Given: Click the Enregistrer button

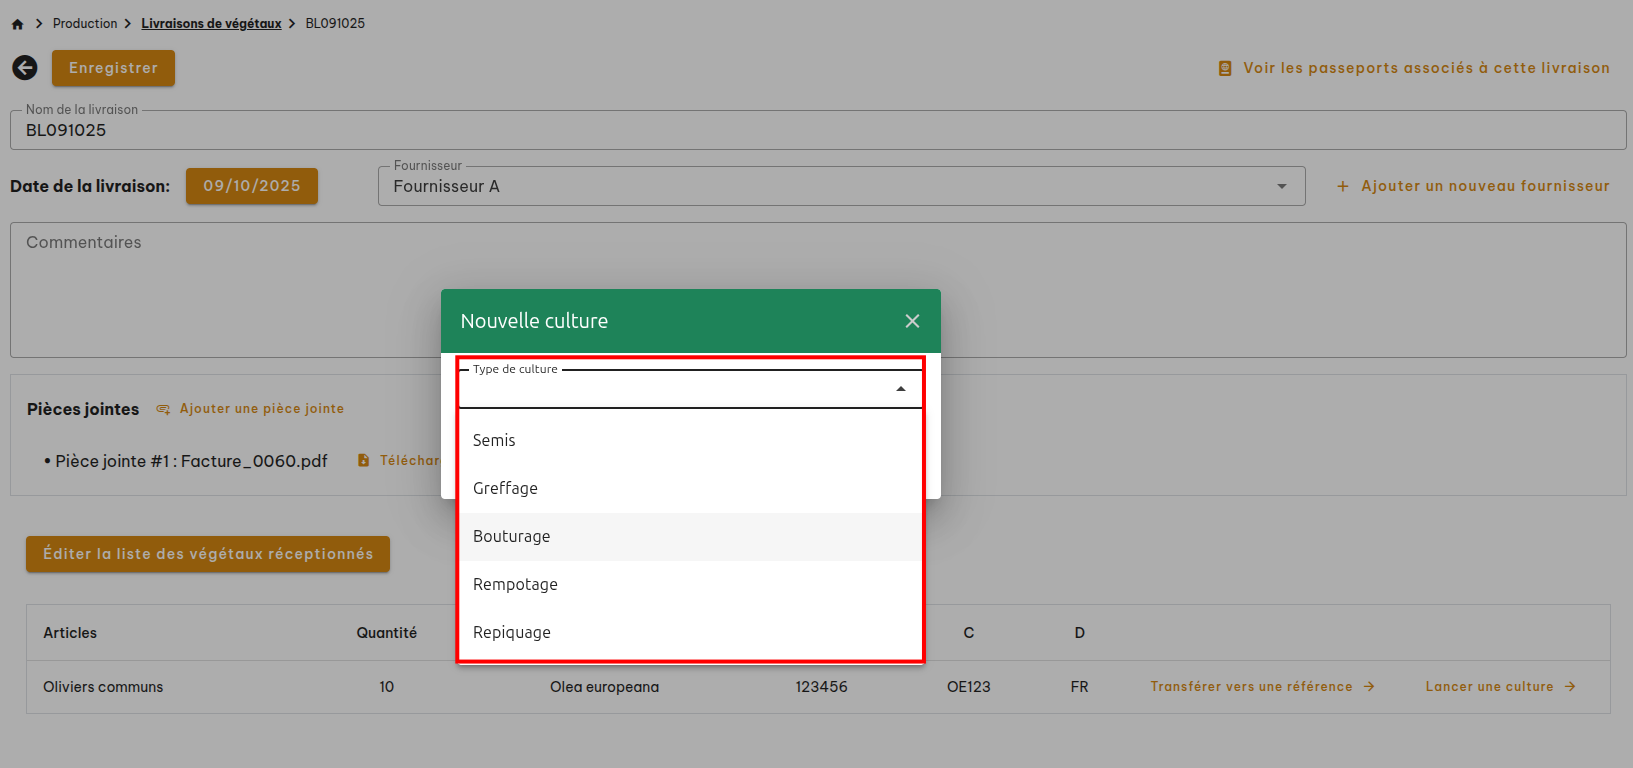Looking at the screenshot, I should click(x=113, y=68).
